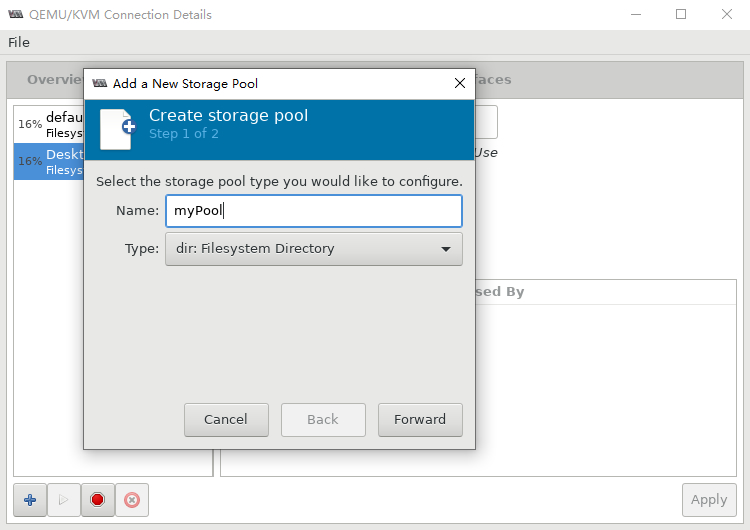
Task: Click the main window title bar virt-manager icon
Action: 16,14
